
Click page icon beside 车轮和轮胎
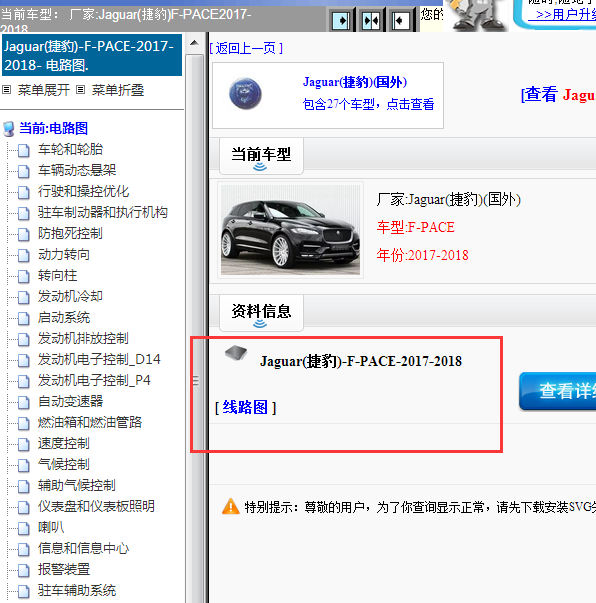click(x=24, y=150)
